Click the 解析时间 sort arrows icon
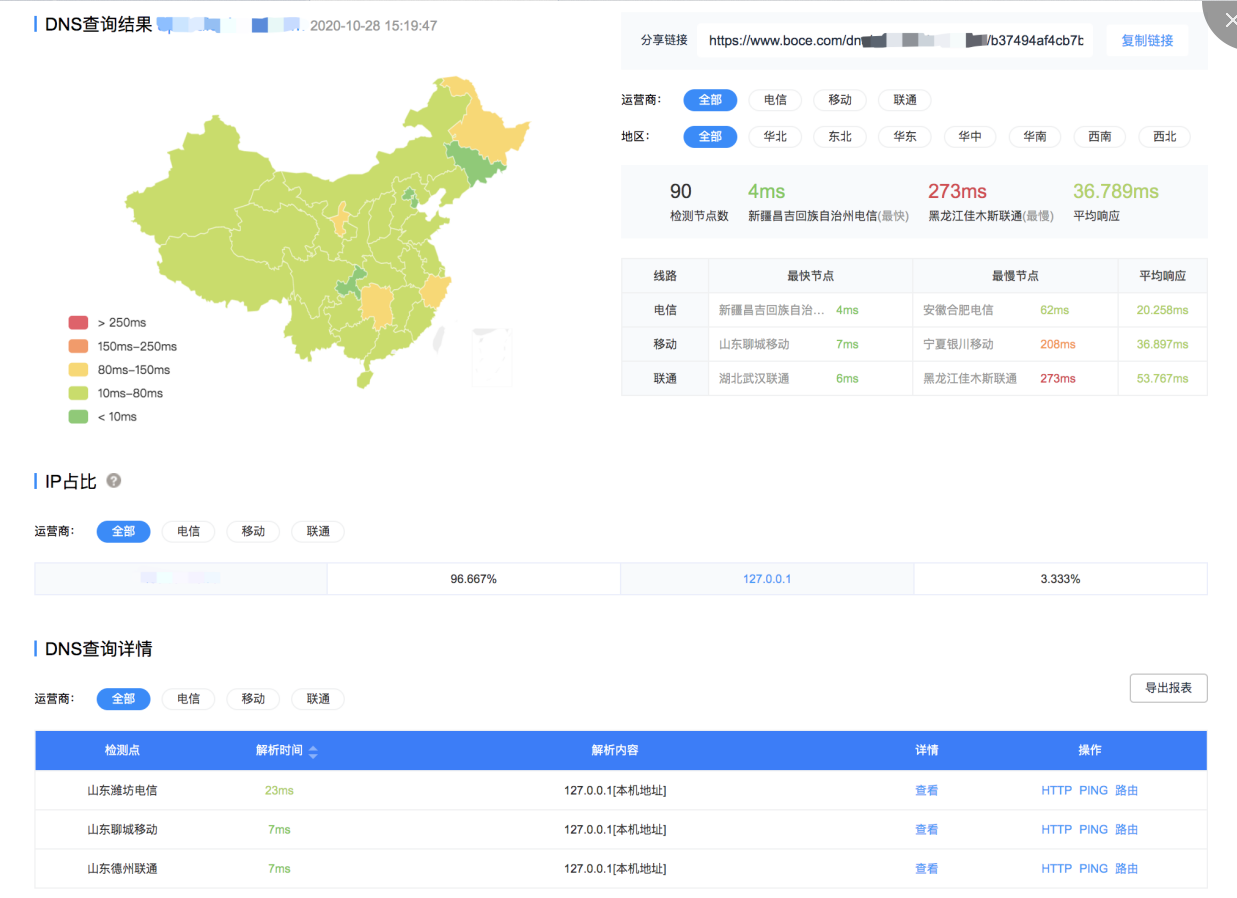Screen dimensions: 1237x898 (x=313, y=751)
